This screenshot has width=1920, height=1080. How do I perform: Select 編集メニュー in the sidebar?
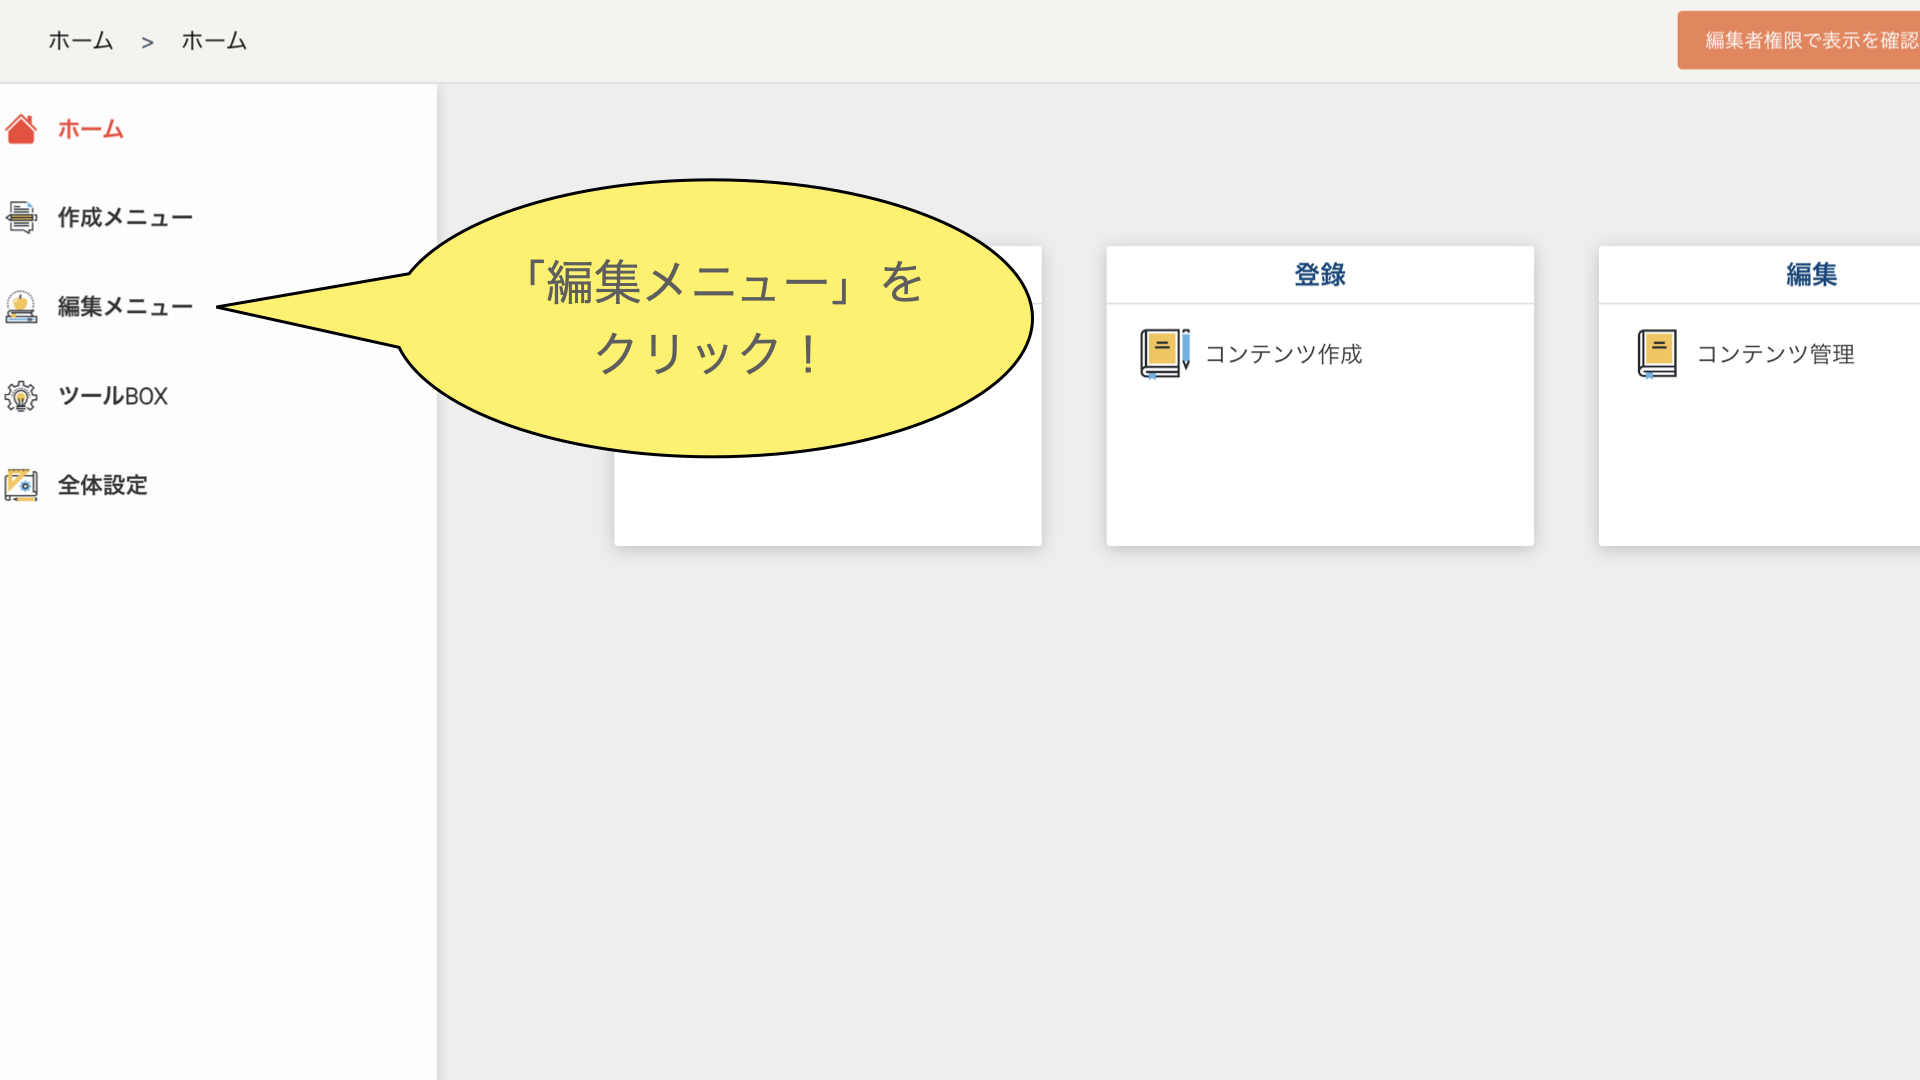click(x=125, y=307)
